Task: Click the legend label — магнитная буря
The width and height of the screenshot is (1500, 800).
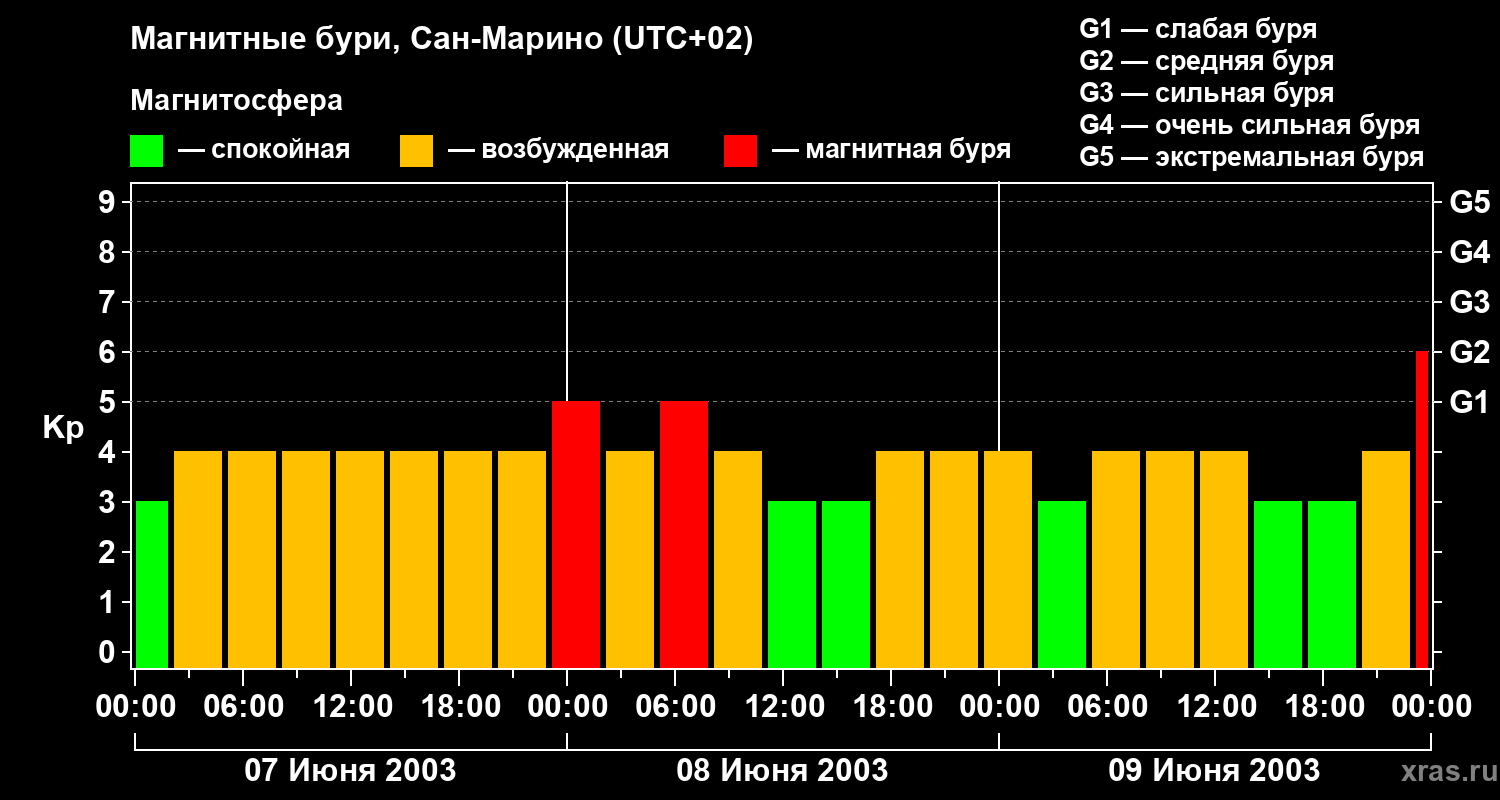Action: (x=891, y=151)
